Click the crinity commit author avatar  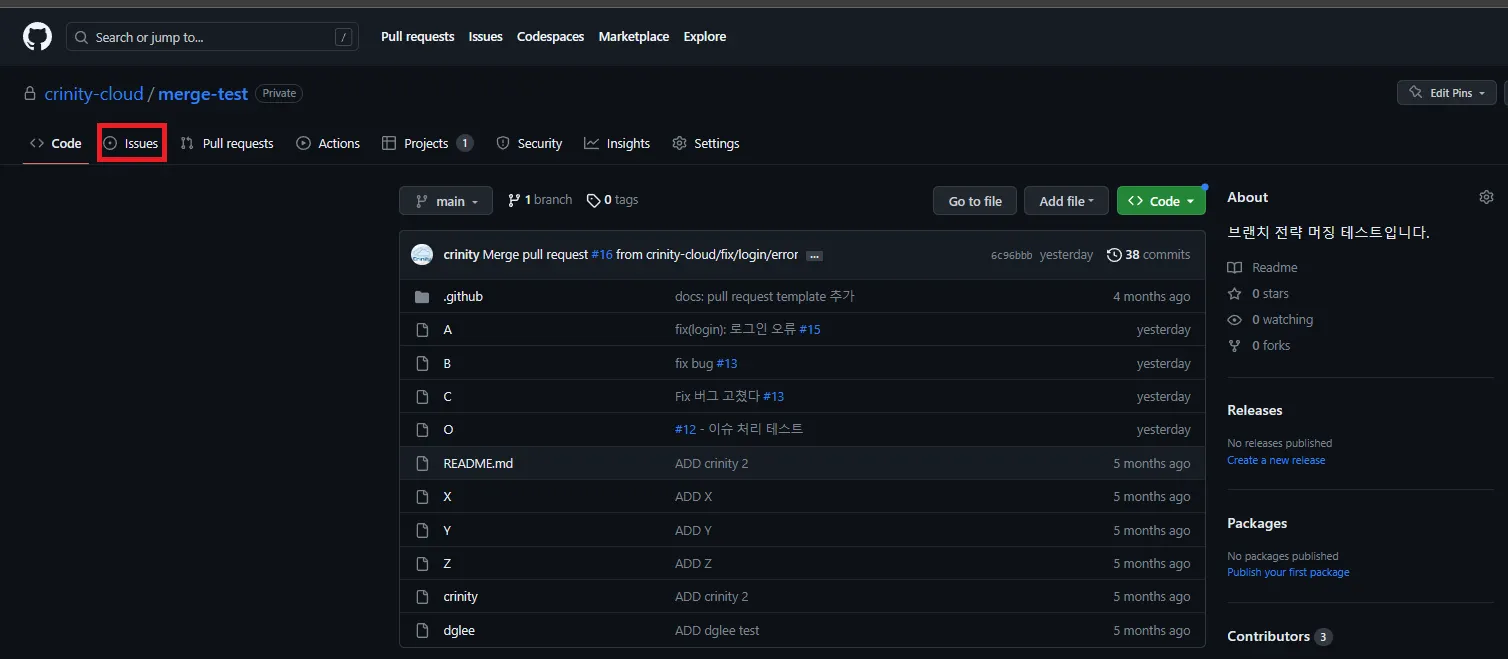422,255
